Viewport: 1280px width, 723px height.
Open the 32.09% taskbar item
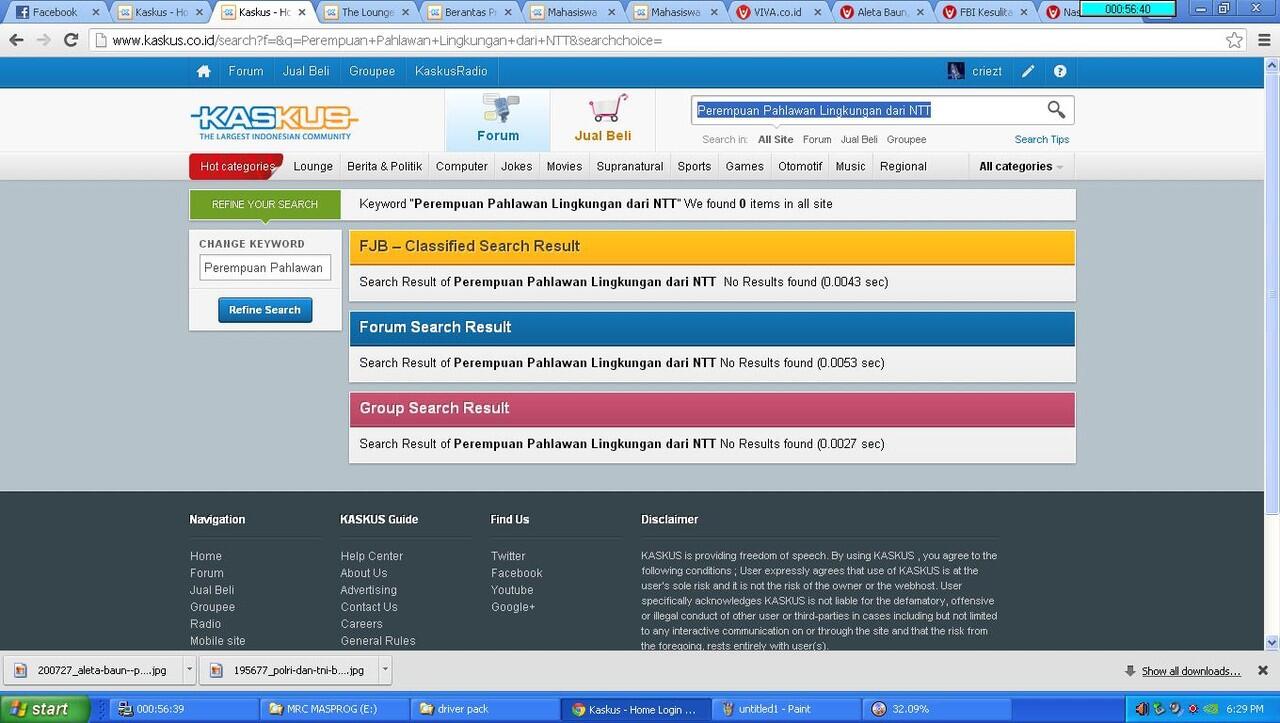coord(935,709)
